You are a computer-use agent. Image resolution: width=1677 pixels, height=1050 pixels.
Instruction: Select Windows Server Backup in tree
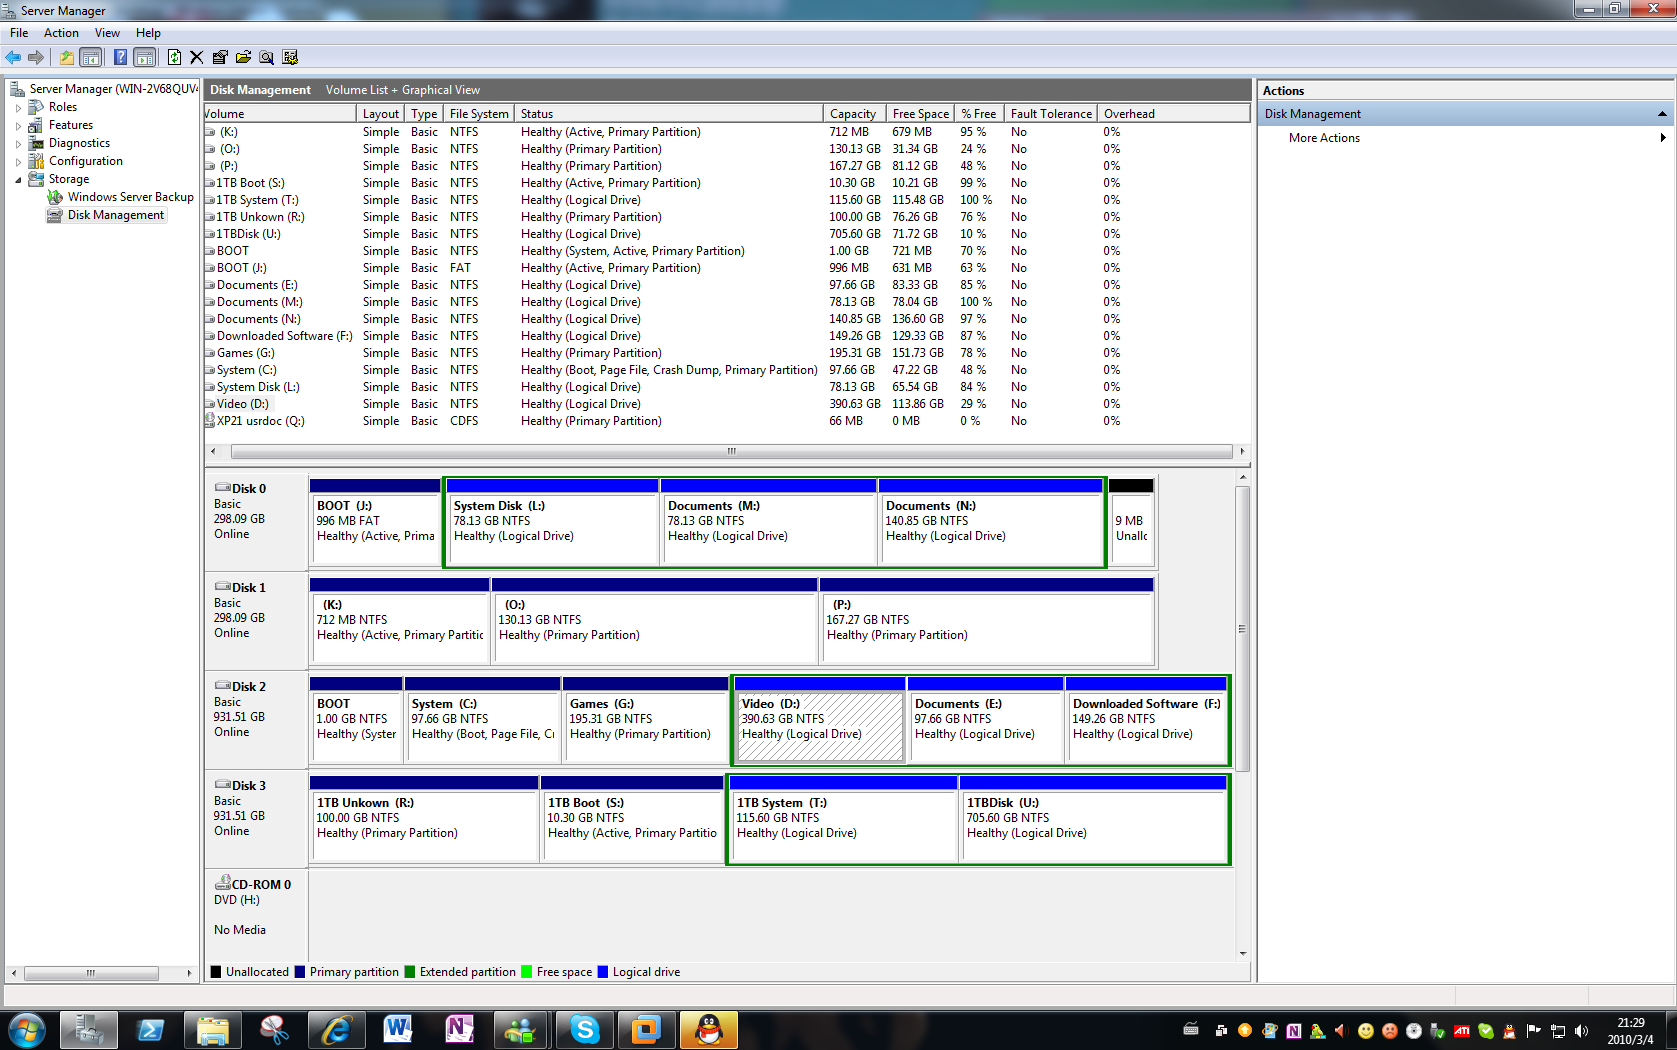(x=130, y=197)
